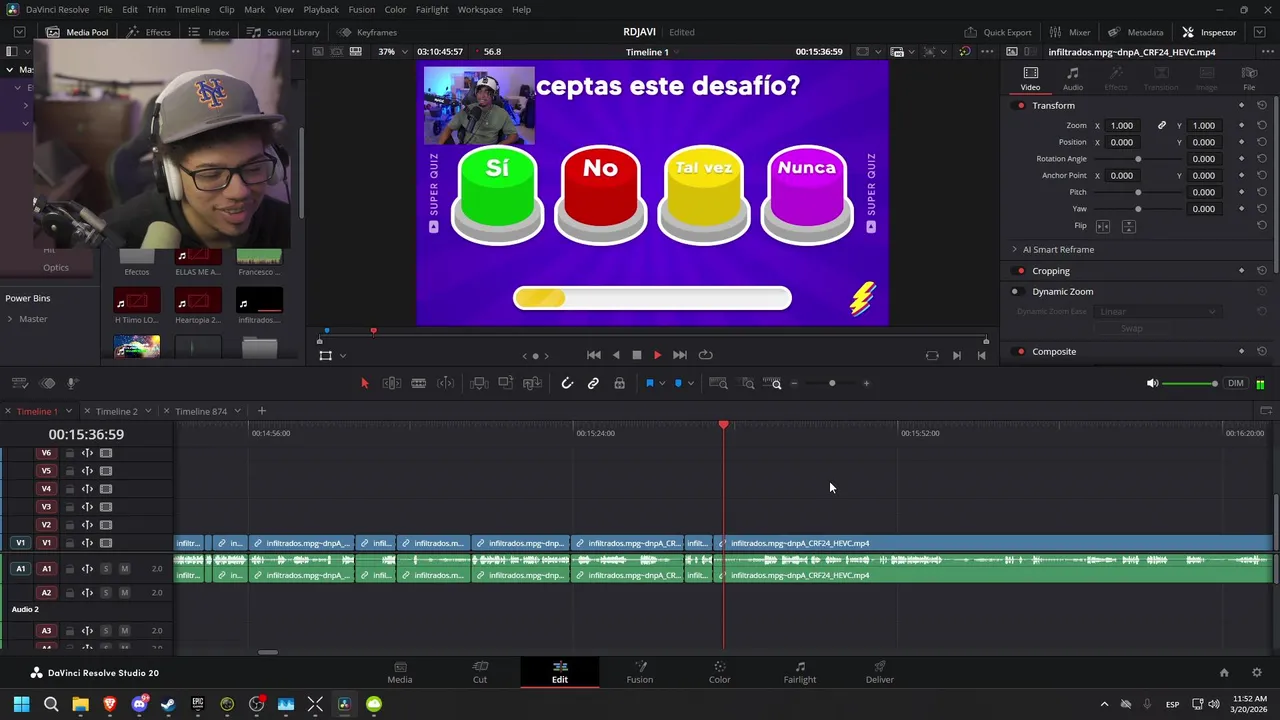Expand AI Smart Reframe section
The height and width of the screenshot is (720, 1280).
[x=1014, y=250]
